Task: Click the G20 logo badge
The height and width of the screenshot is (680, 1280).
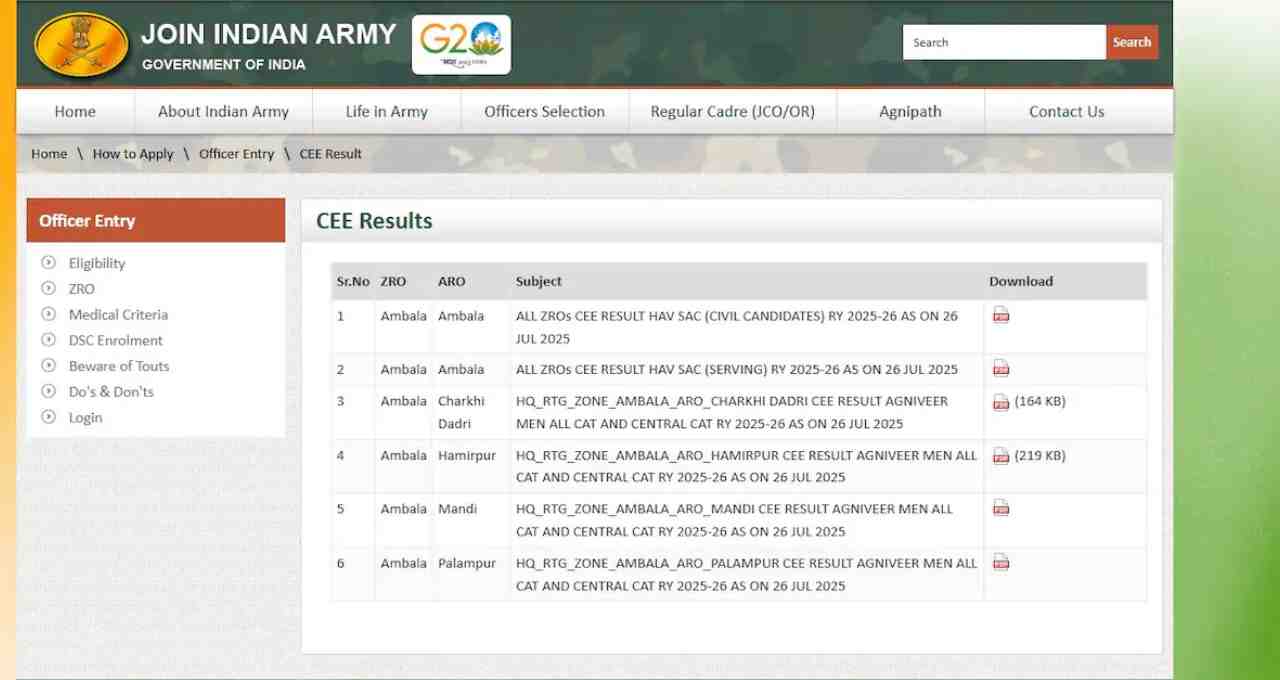Action: (461, 45)
